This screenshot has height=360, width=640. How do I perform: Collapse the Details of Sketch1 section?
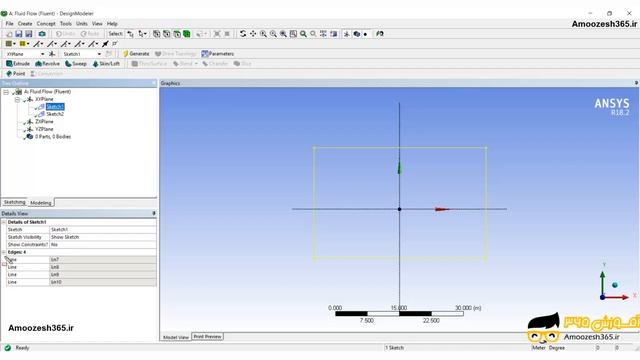(x=4, y=222)
